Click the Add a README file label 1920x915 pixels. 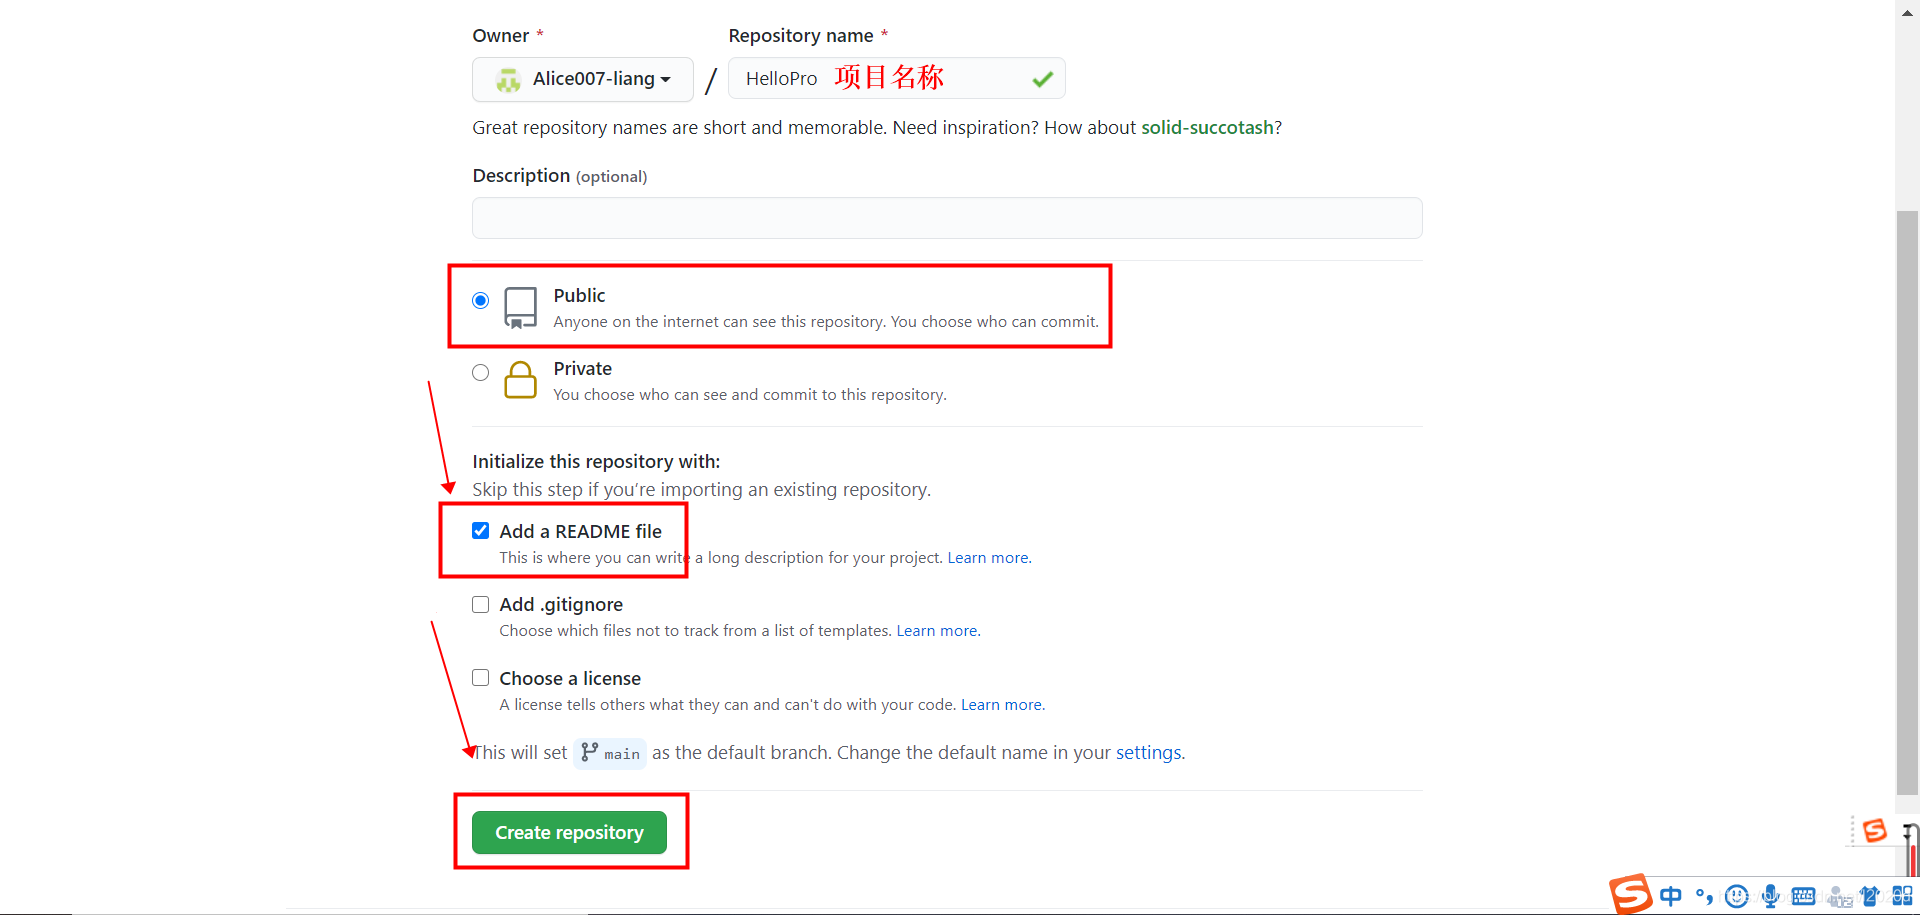(x=580, y=531)
